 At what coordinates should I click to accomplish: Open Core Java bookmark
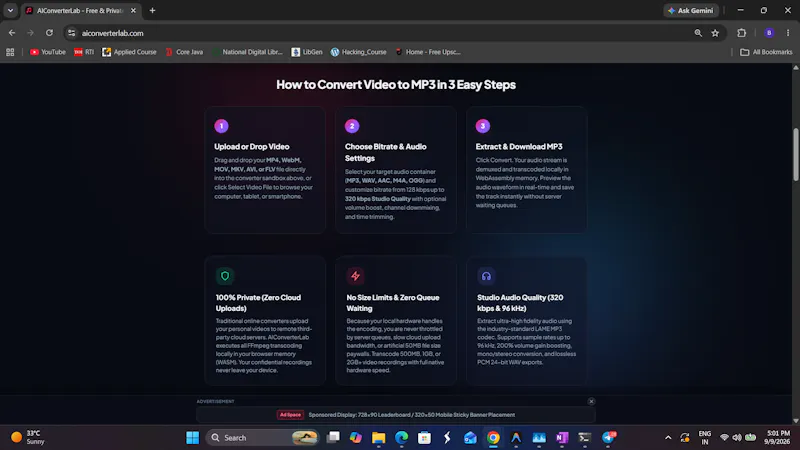(x=184, y=52)
